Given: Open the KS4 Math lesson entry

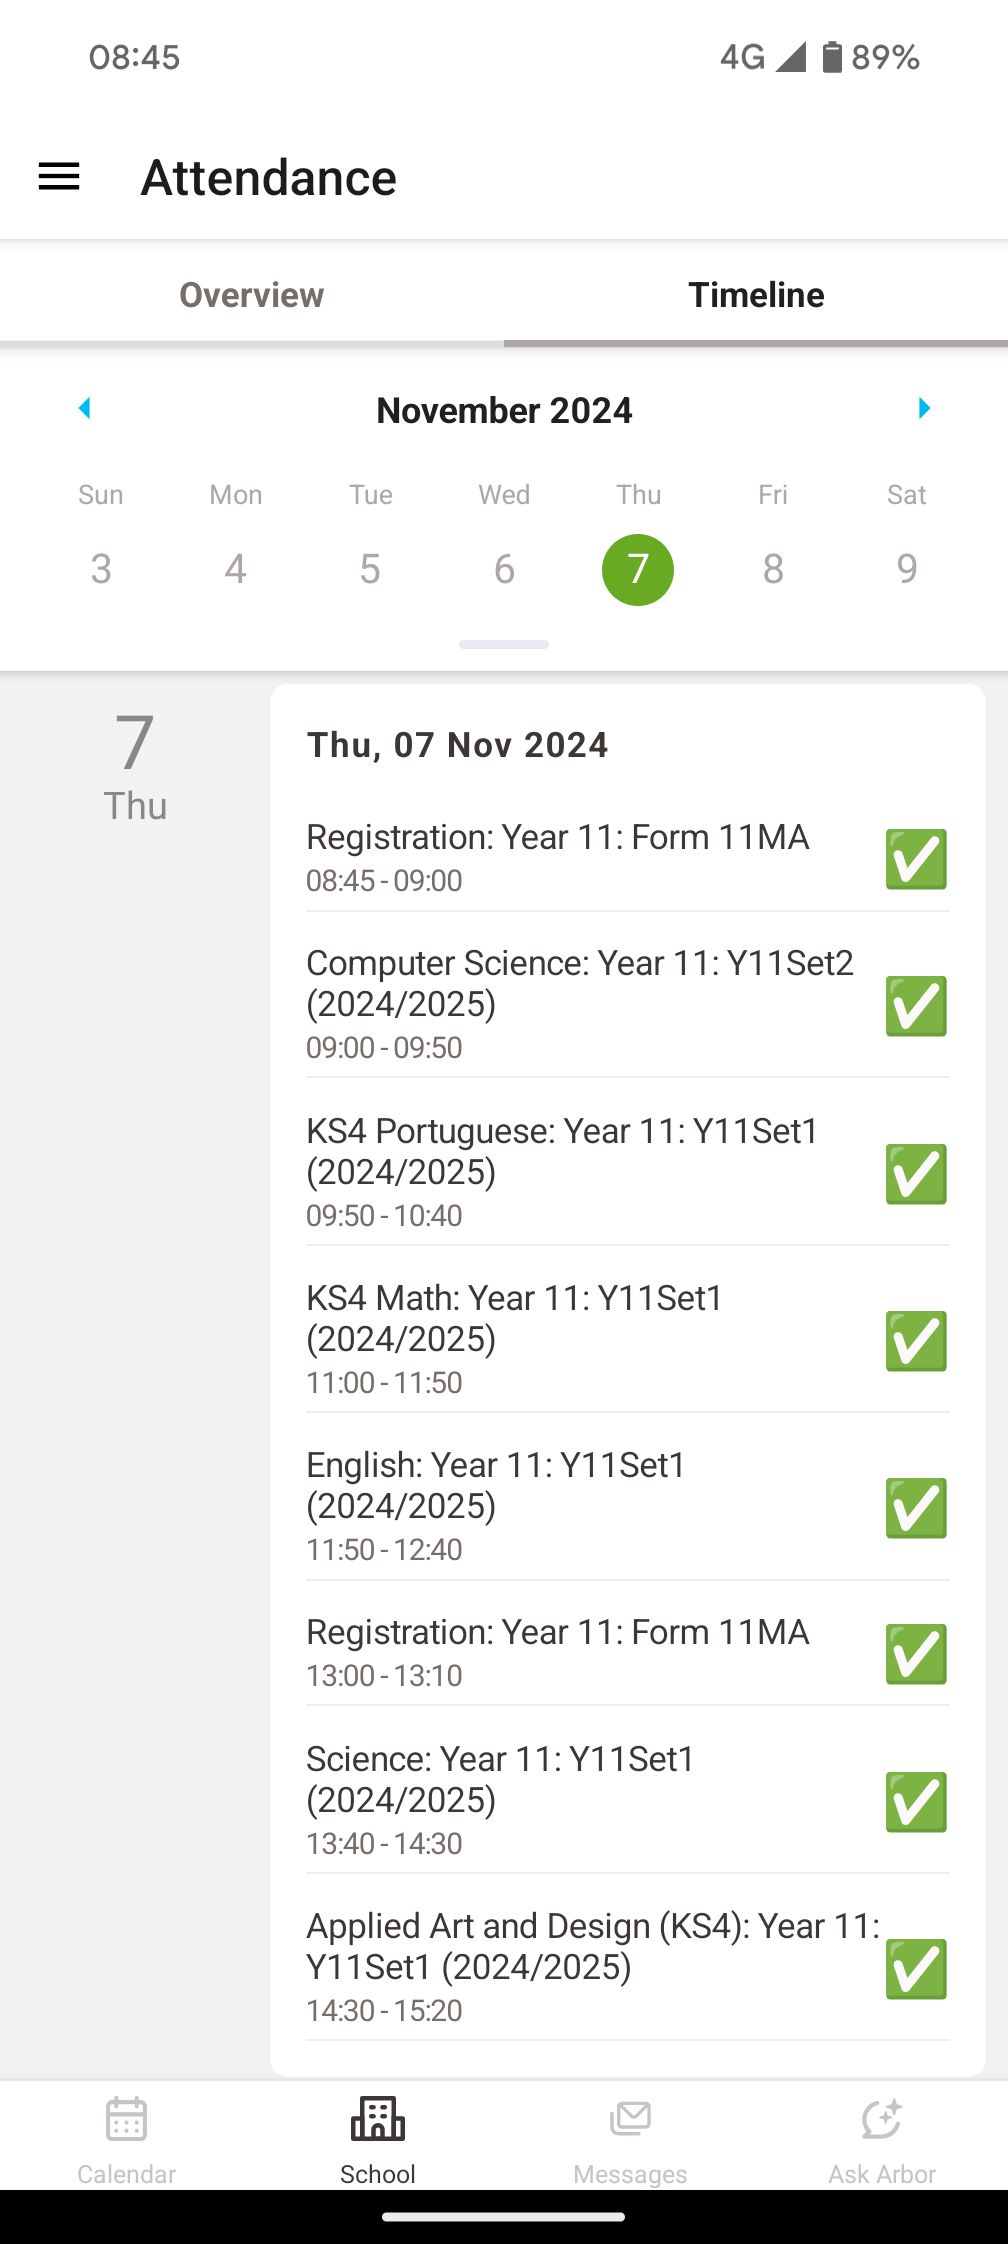Looking at the screenshot, I should pyautogui.click(x=580, y=1338).
